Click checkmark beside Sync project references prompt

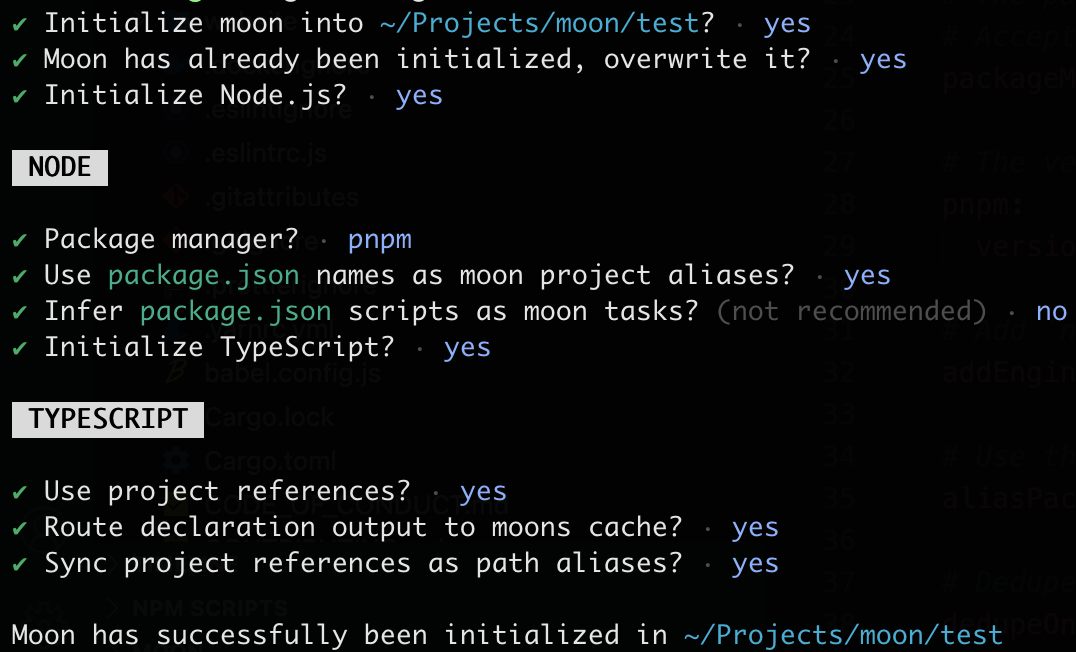(x=20, y=564)
